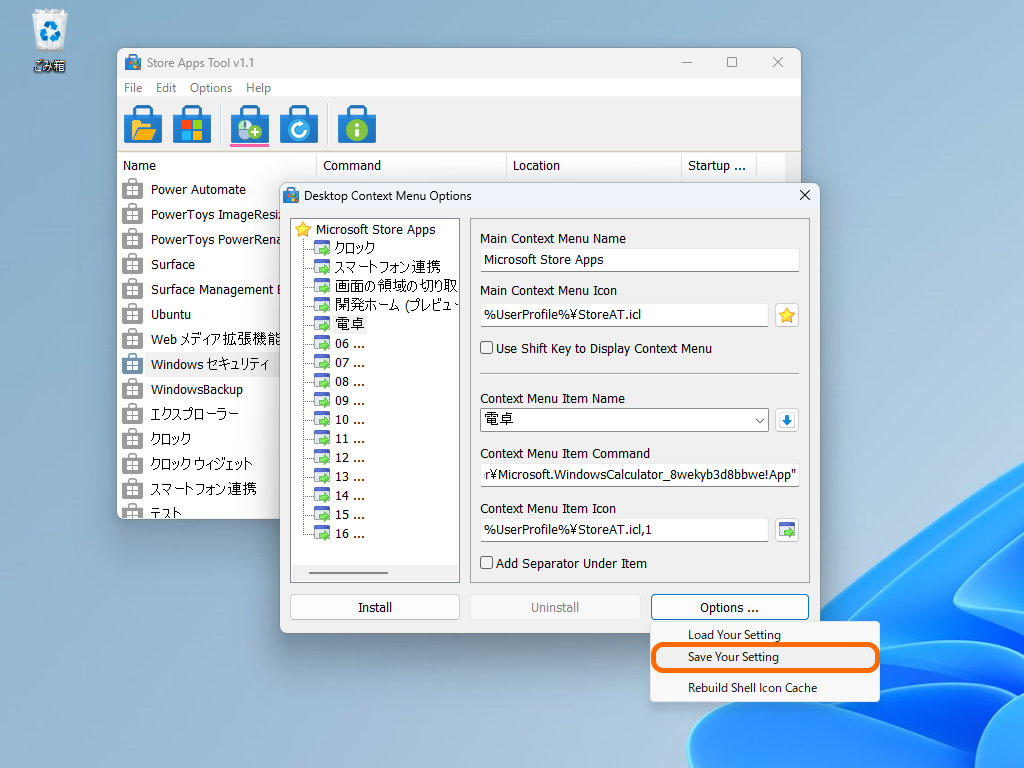Screen dimensions: 1024x768
Task: Click the Main Context Menu Icon path field
Action: (x=624, y=315)
